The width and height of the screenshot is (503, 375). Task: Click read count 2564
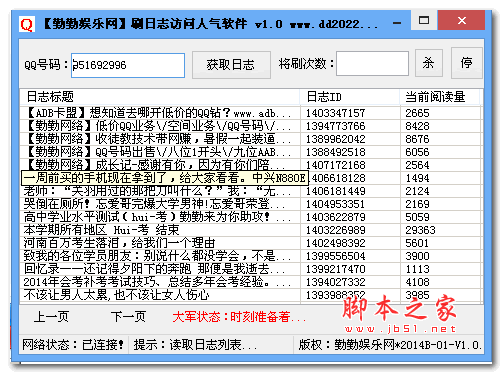pos(417,165)
